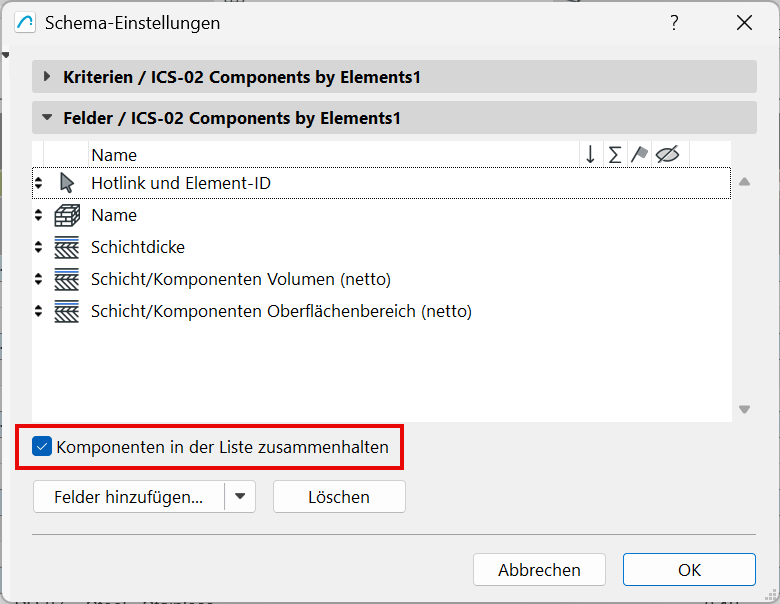
Task: Click the Felder hinzufügen button
Action: click(128, 497)
